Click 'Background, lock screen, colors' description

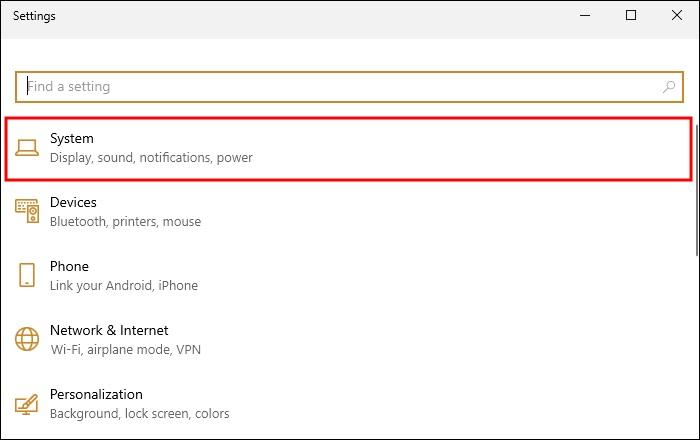[x=139, y=414]
